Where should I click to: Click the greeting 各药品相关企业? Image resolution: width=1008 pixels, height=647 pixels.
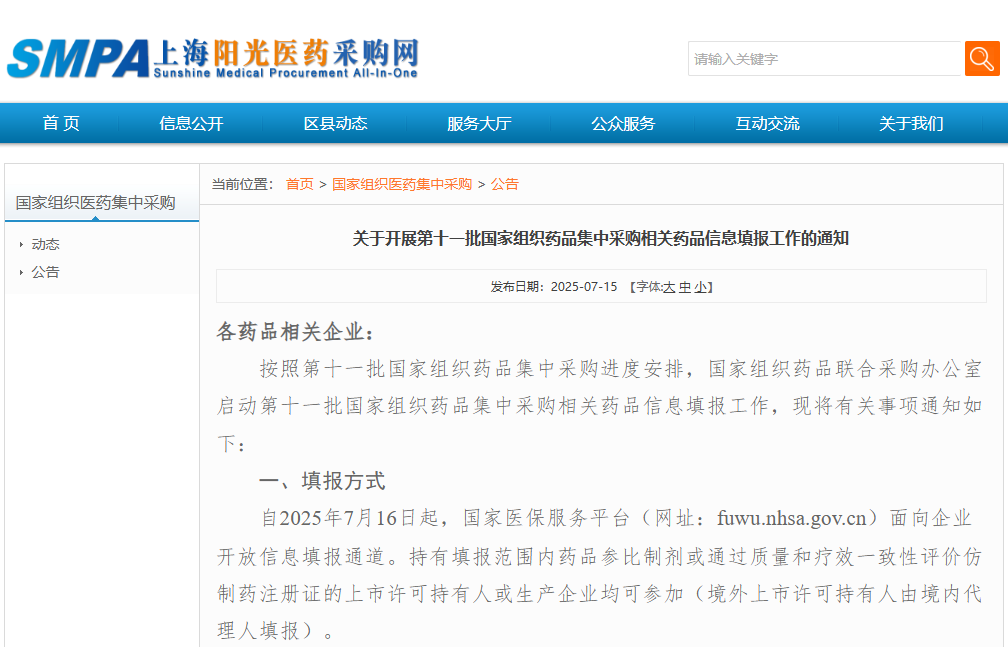tap(294, 332)
